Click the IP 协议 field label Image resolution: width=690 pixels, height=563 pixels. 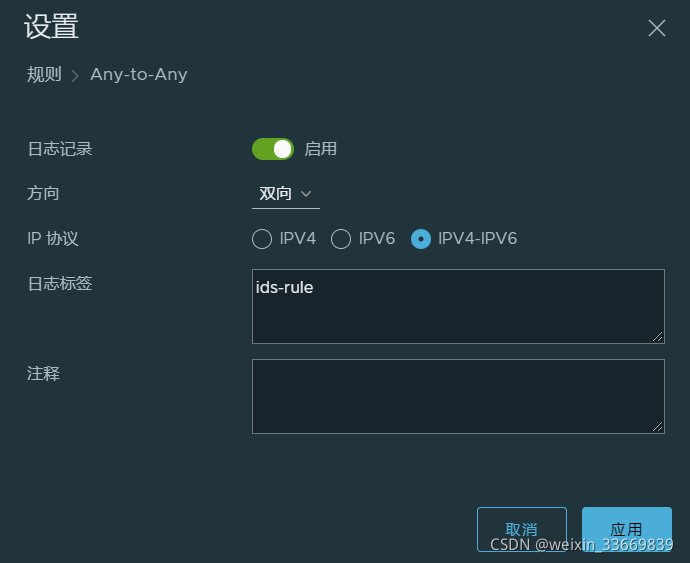[x=52, y=239]
